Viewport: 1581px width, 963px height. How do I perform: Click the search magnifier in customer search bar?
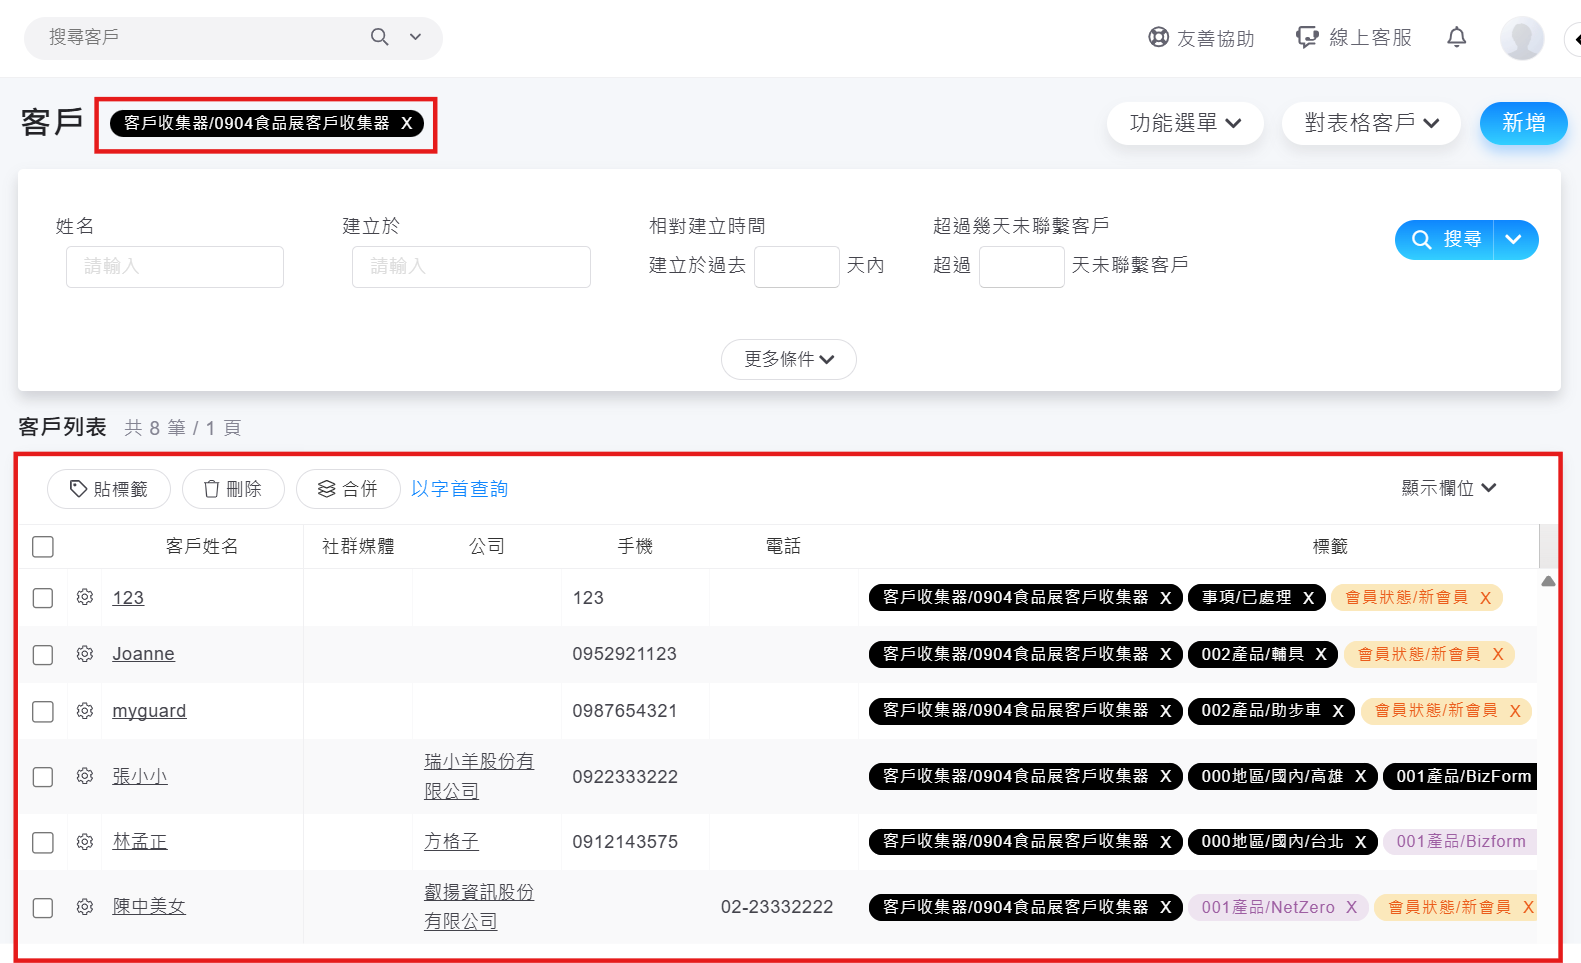[379, 37]
